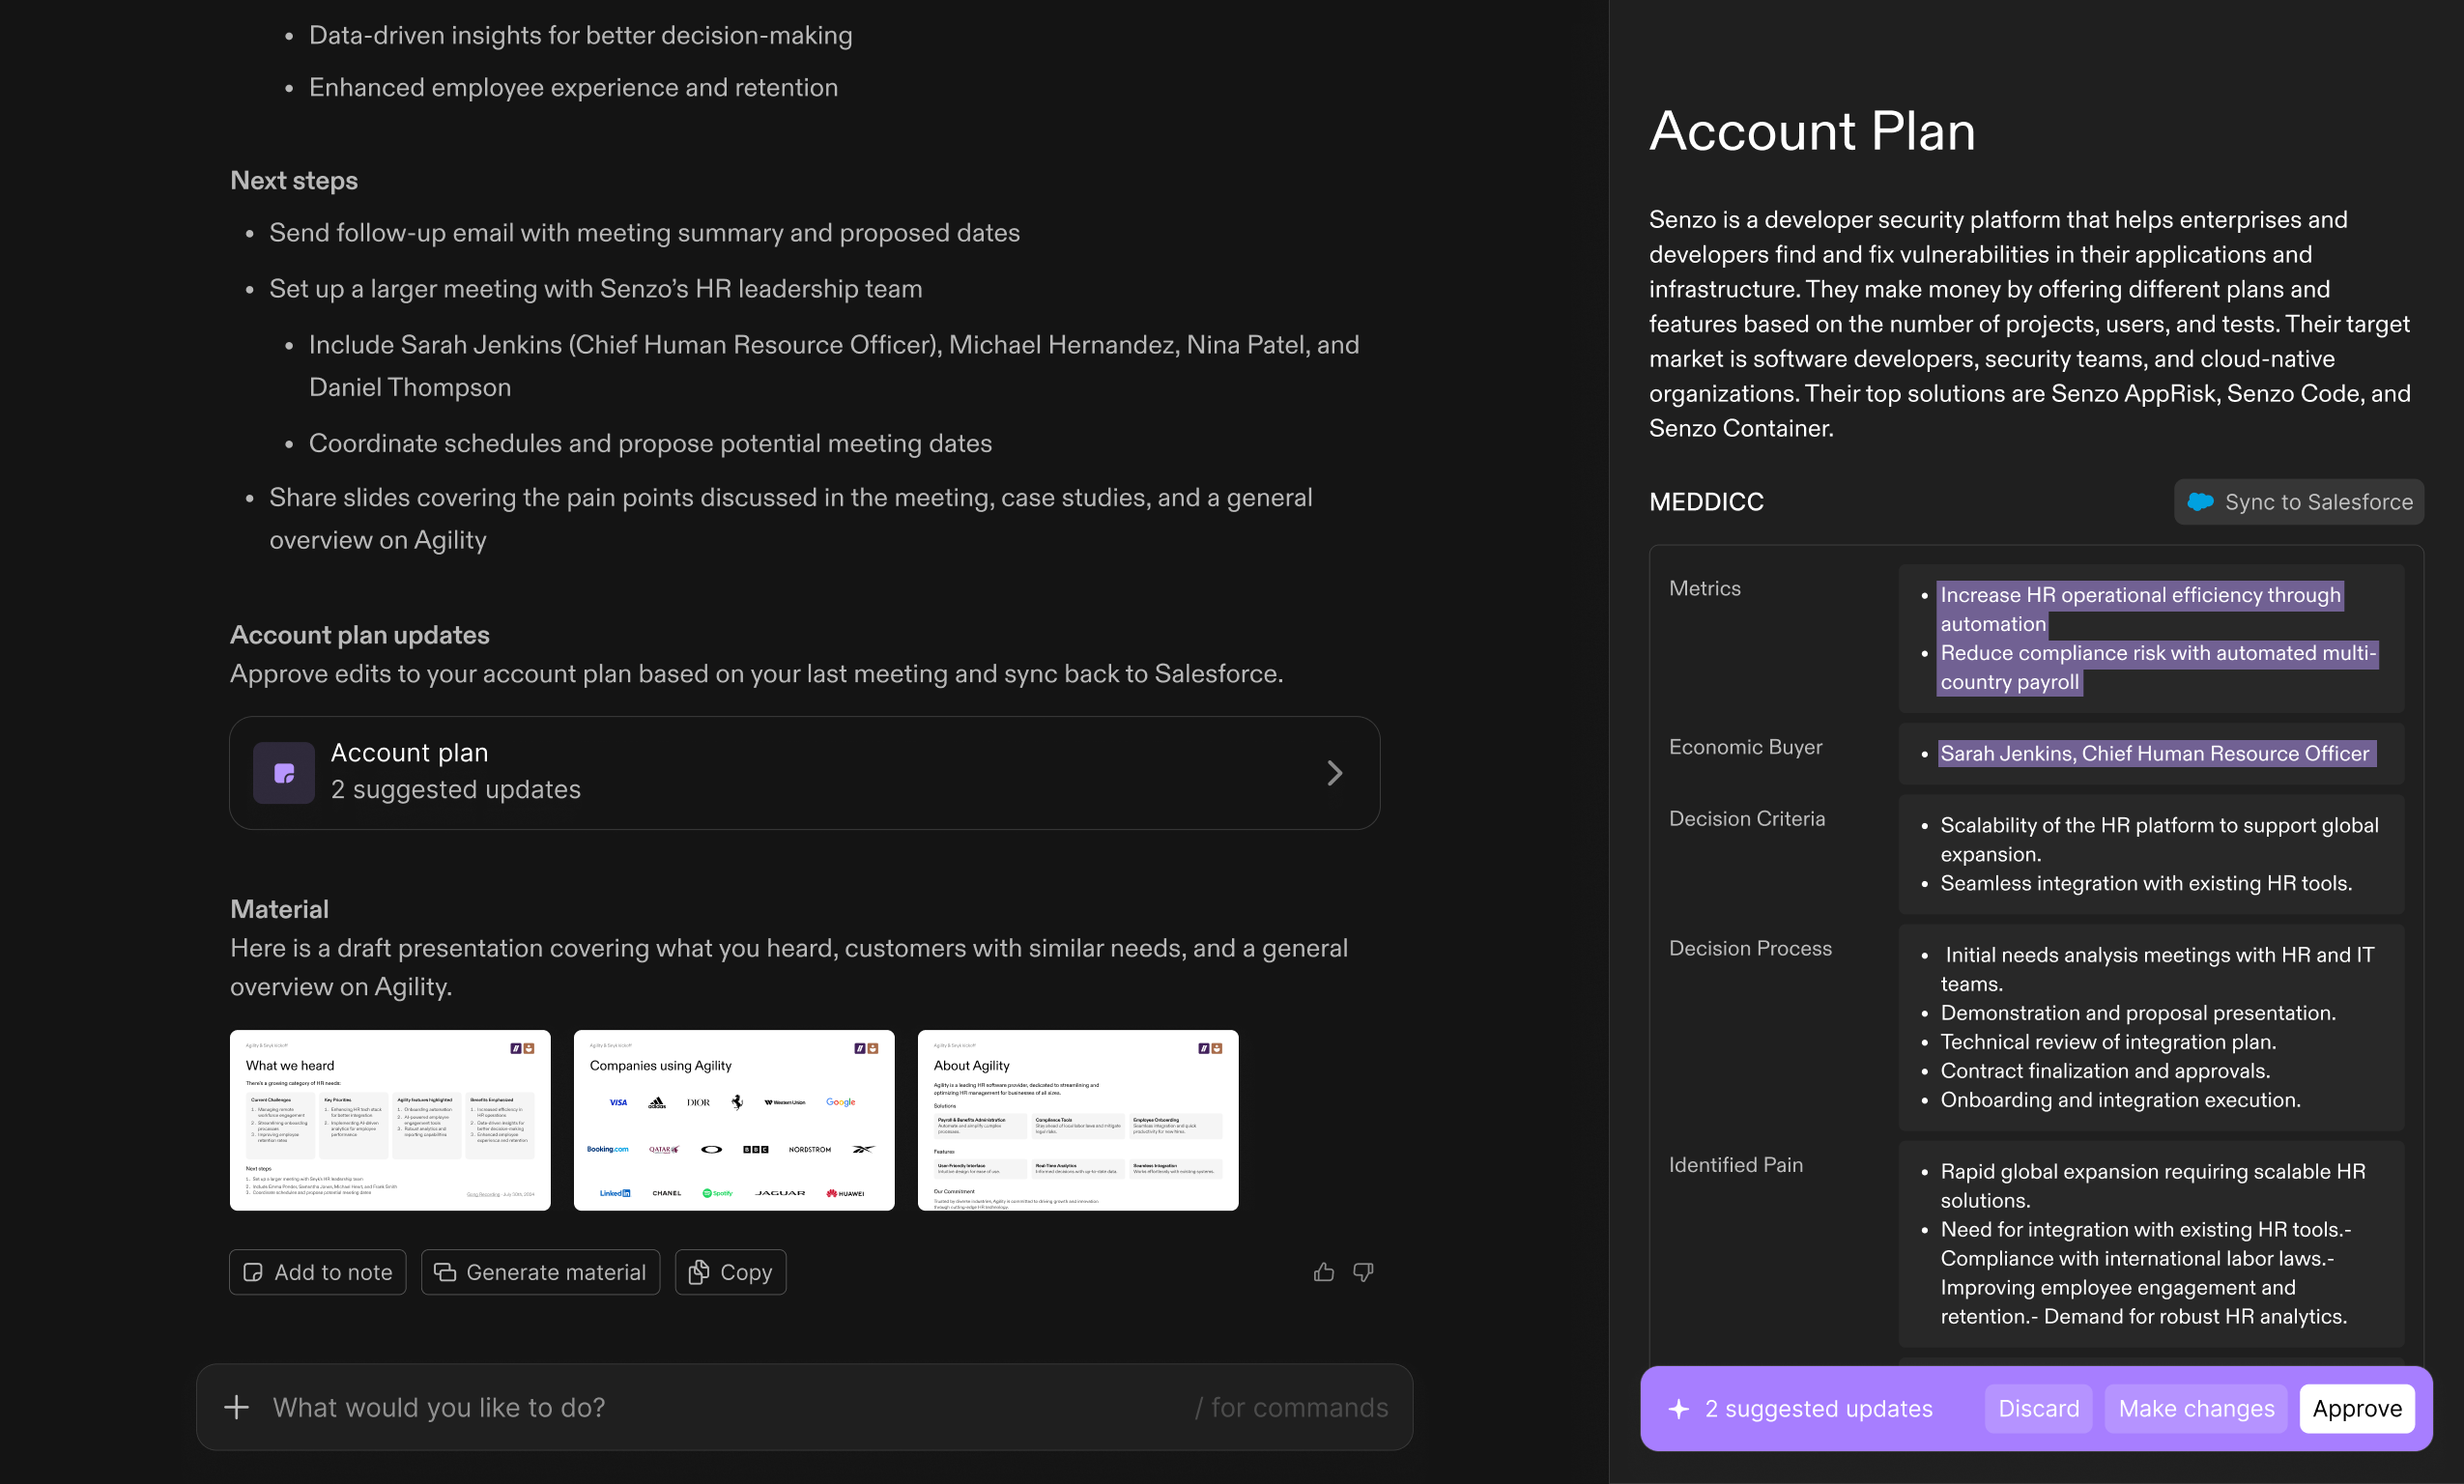Screen dimensions: 2464x1484
Task: Click the Decision Criteria row label
Action: pyautogui.click(x=1747, y=818)
